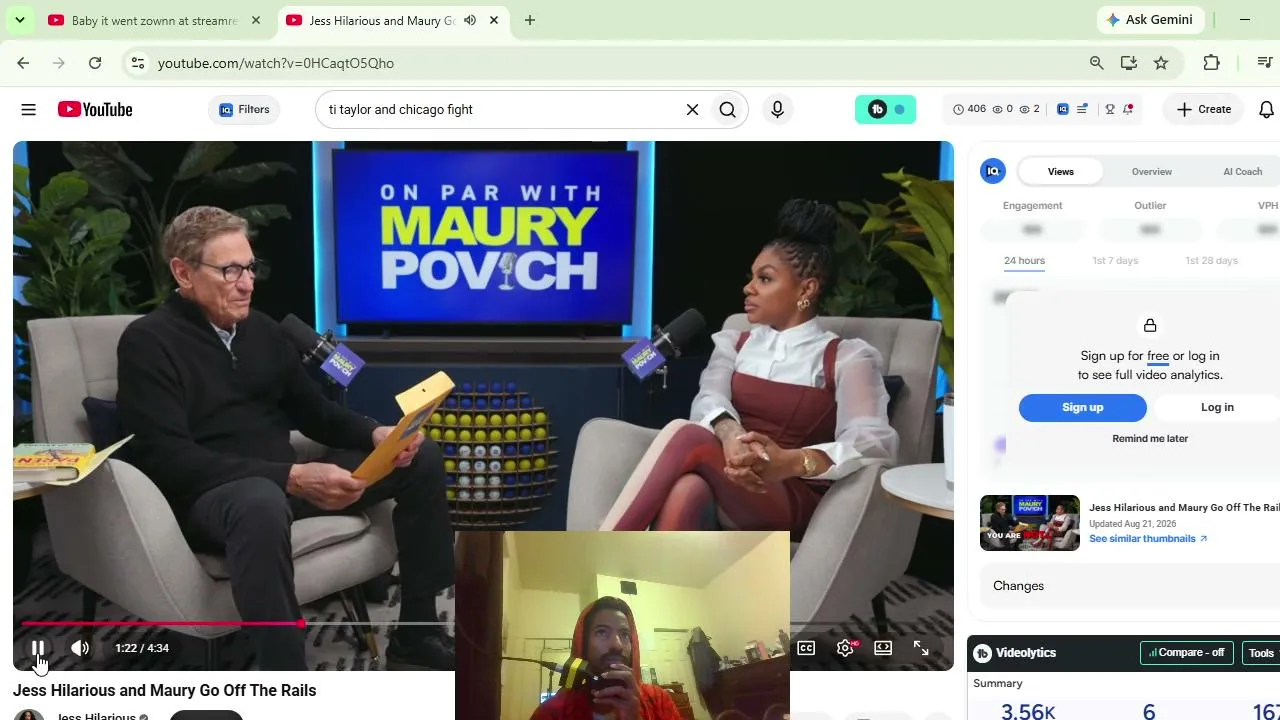Close the Jess Hilarious and Maury tab
The height and width of the screenshot is (720, 1280).
[494, 20]
